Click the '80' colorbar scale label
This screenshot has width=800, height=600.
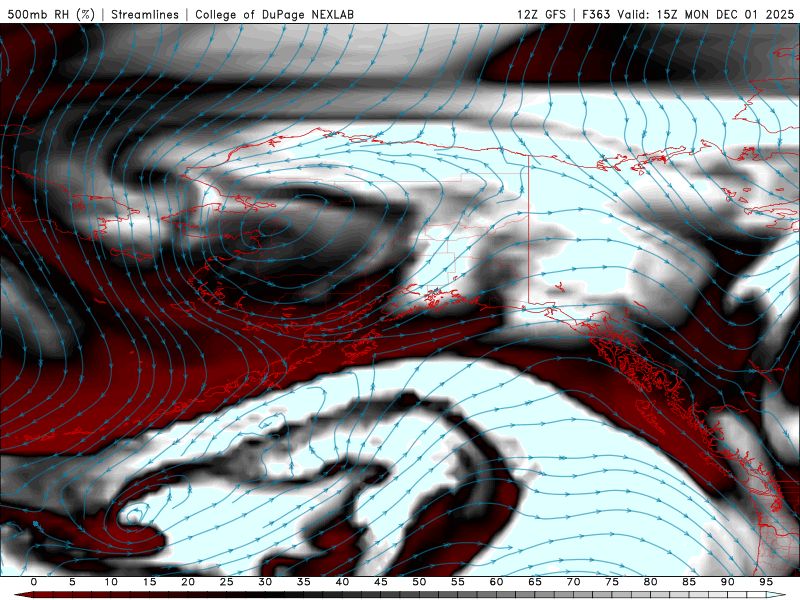click(650, 582)
